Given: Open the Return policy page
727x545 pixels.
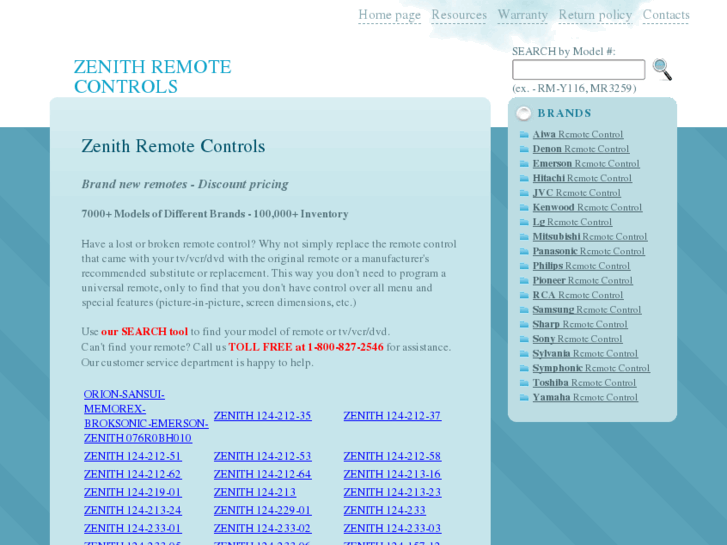Looking at the screenshot, I should (x=595, y=15).
